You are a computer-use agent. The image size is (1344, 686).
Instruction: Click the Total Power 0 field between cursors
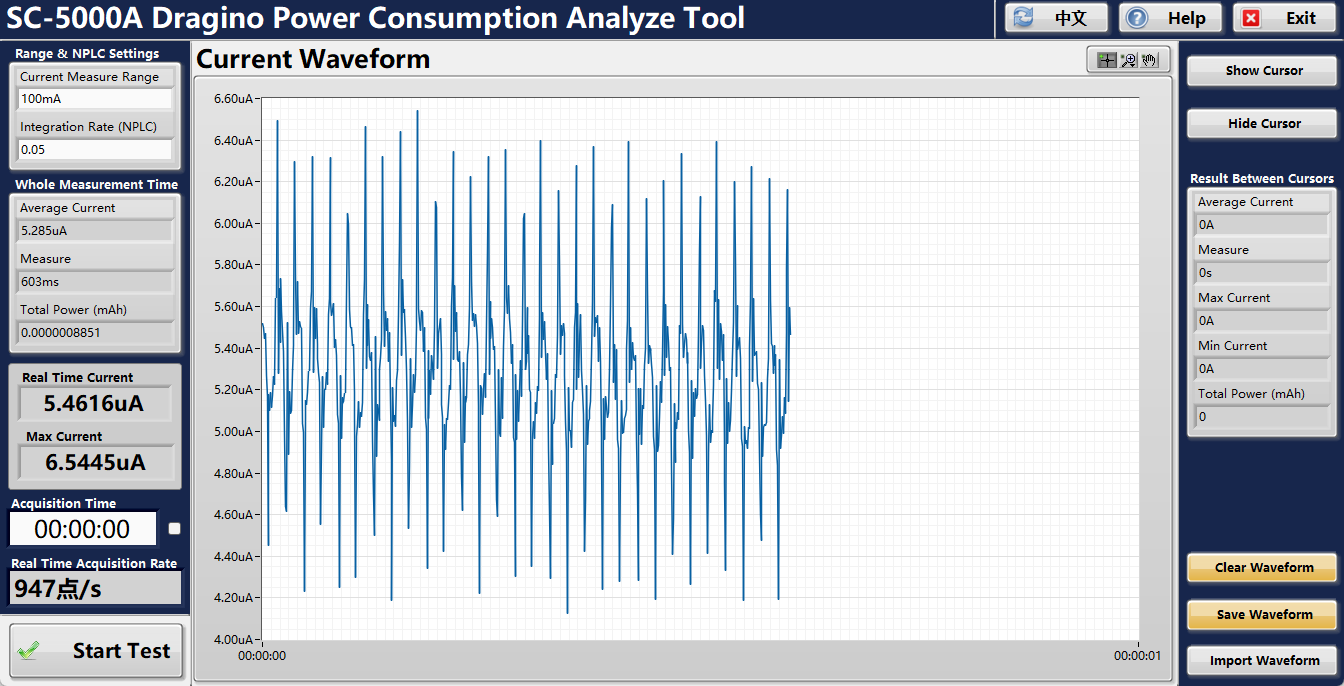[x=1262, y=417]
